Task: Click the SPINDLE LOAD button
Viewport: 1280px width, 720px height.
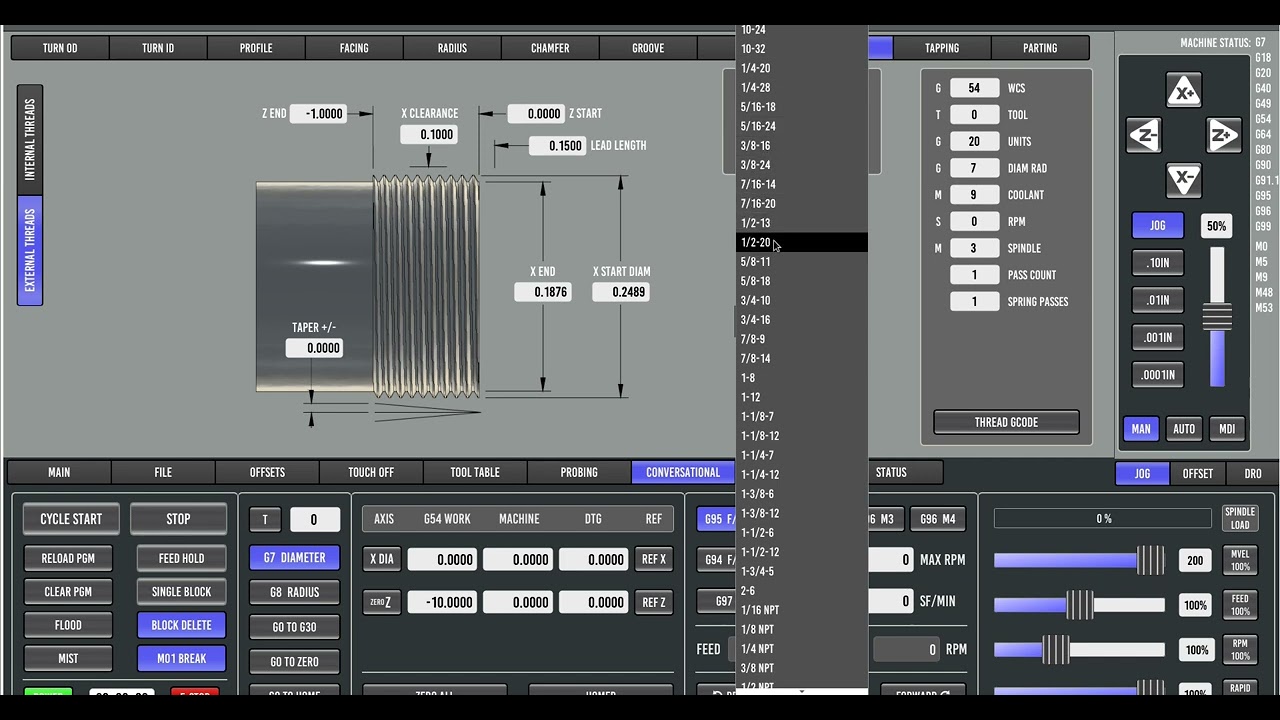Action: 1240,518
